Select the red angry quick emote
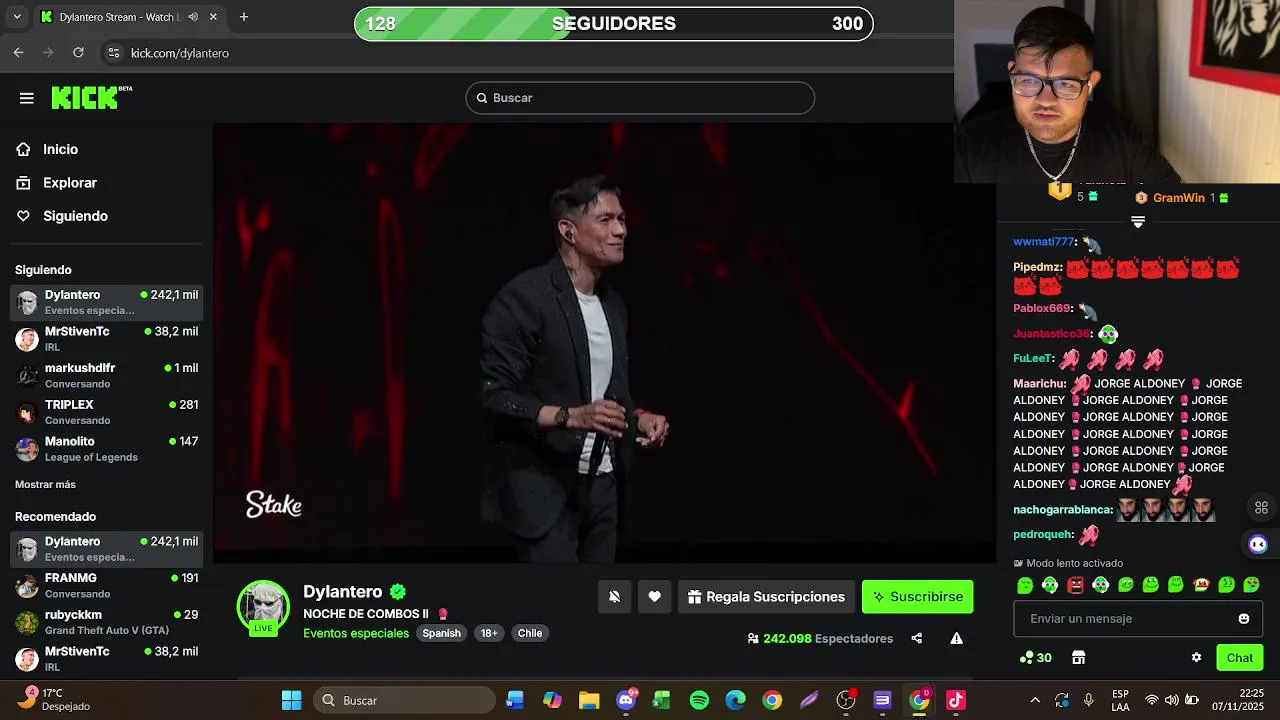1280x720 pixels. coord(1075,585)
